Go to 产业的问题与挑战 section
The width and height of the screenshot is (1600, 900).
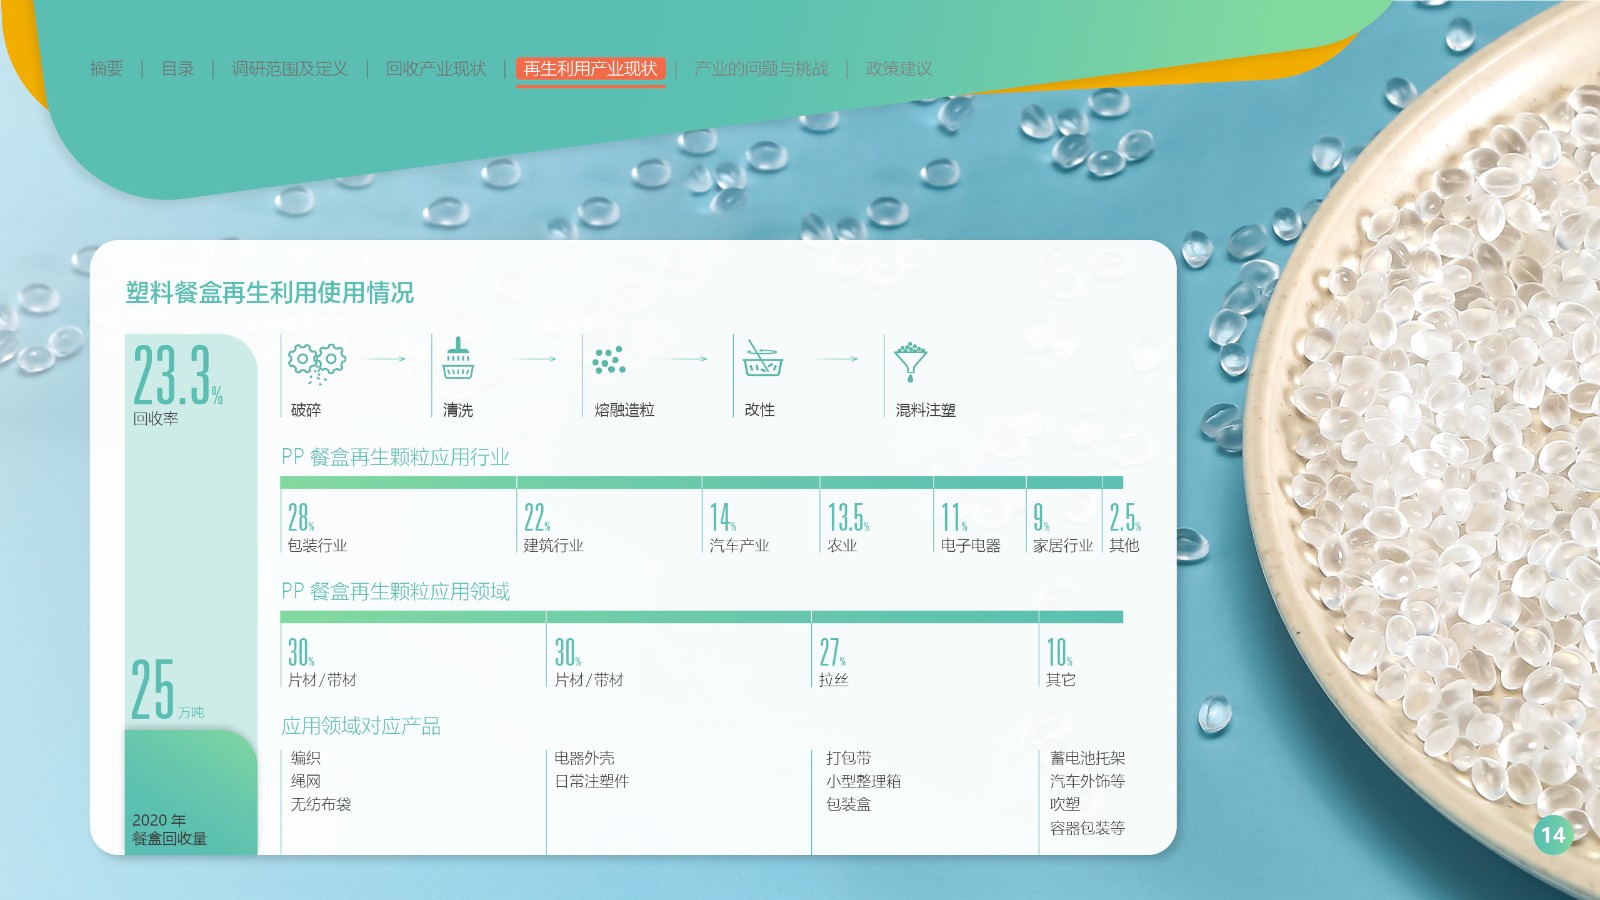tap(761, 69)
